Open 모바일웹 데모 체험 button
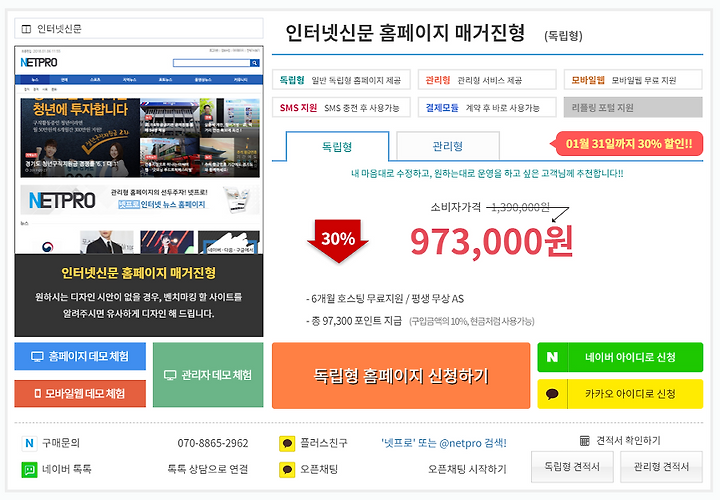 80,393
